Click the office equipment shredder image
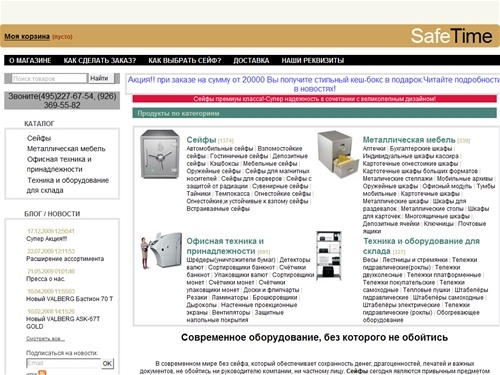 161,250
